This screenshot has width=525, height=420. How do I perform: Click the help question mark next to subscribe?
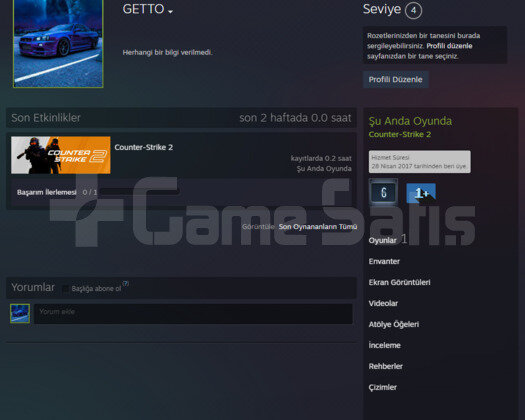(x=125, y=283)
